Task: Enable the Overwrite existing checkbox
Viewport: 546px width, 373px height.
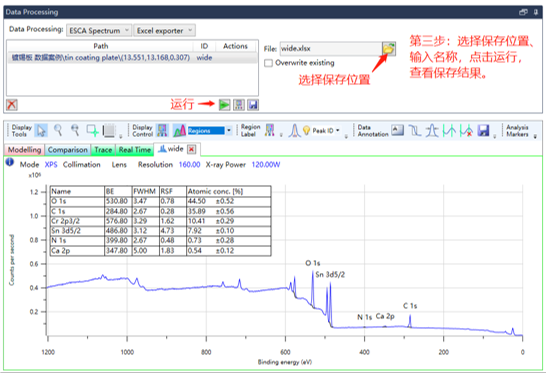Action: click(x=268, y=63)
